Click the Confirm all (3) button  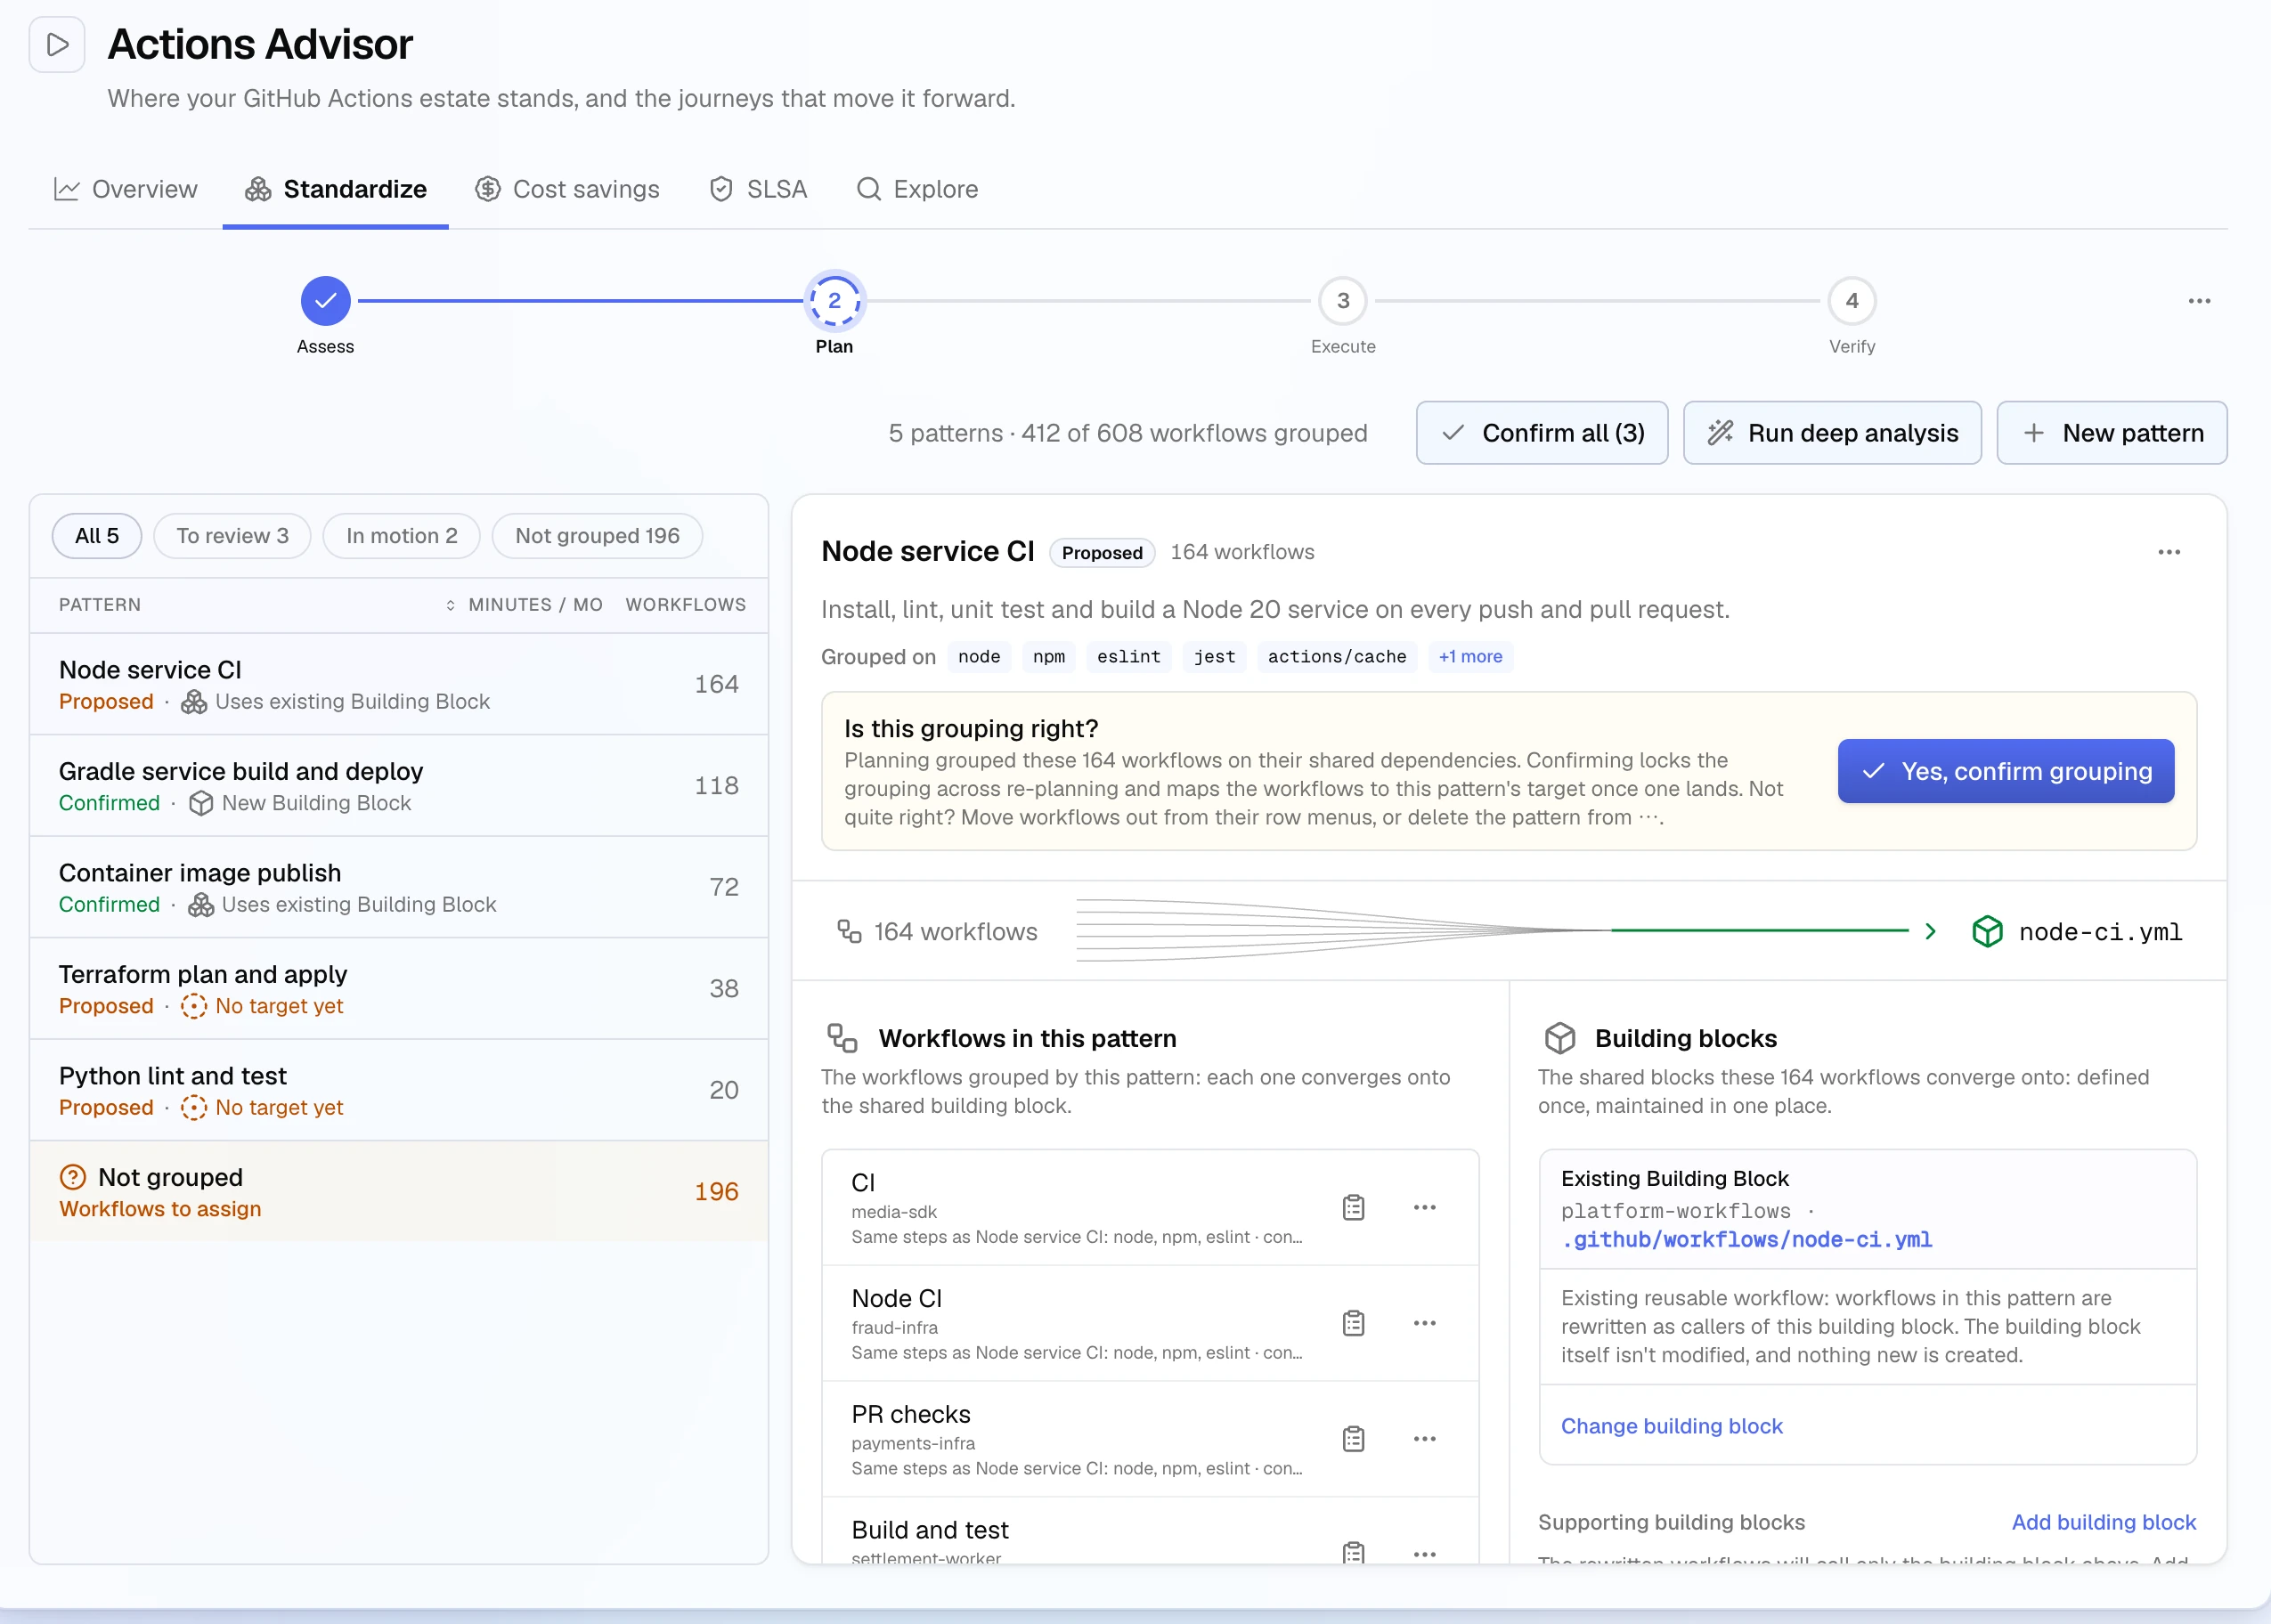click(x=1542, y=433)
